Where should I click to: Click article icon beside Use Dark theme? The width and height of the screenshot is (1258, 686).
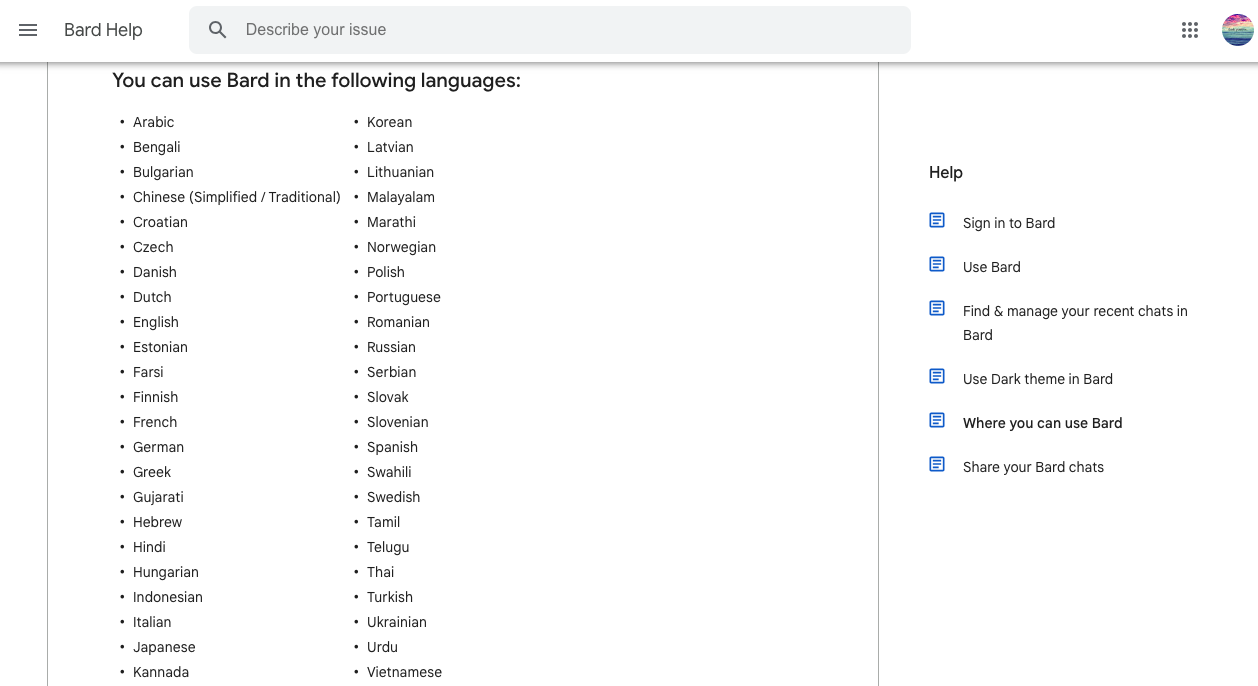pos(937,376)
